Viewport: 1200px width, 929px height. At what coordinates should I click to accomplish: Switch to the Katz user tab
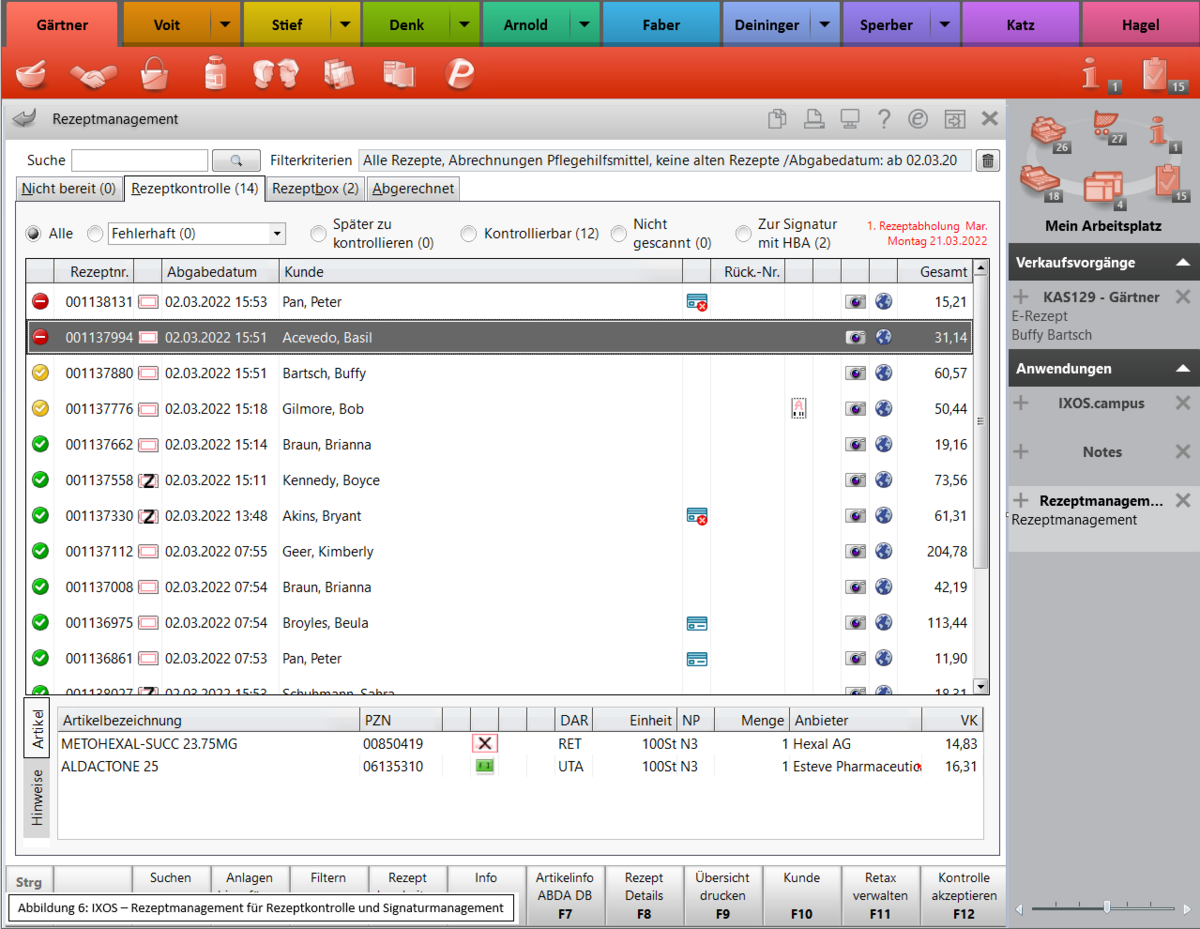1020,25
